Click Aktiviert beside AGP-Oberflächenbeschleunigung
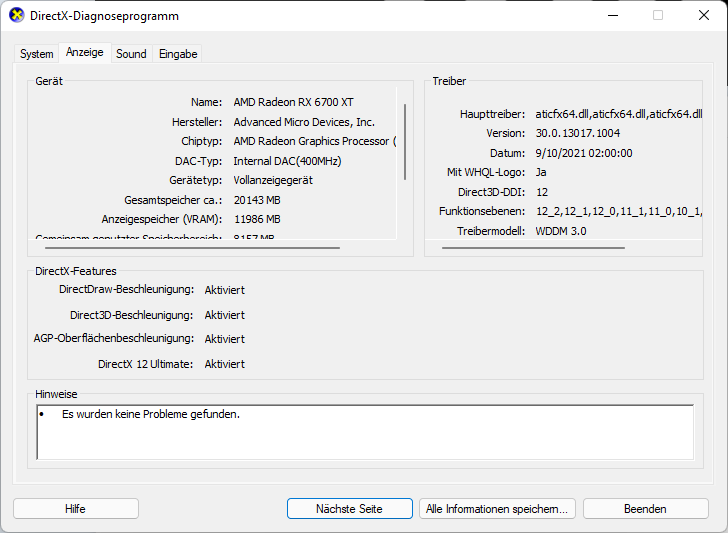728x533 pixels. (225, 339)
